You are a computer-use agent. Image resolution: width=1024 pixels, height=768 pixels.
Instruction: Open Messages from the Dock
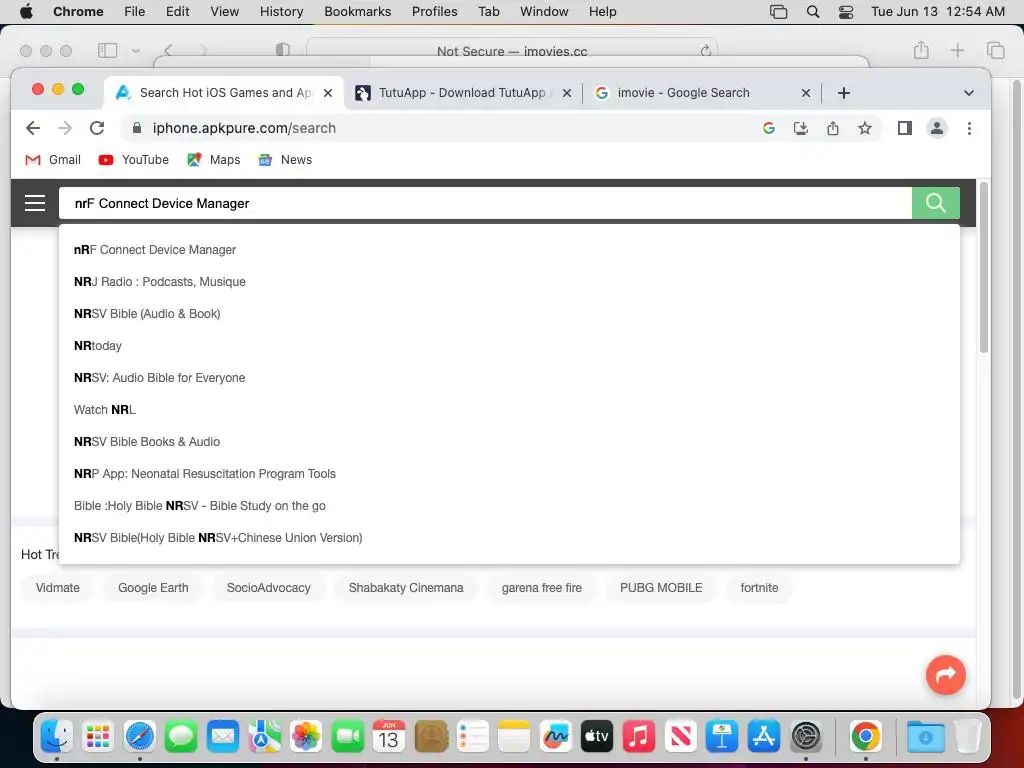tap(181, 737)
